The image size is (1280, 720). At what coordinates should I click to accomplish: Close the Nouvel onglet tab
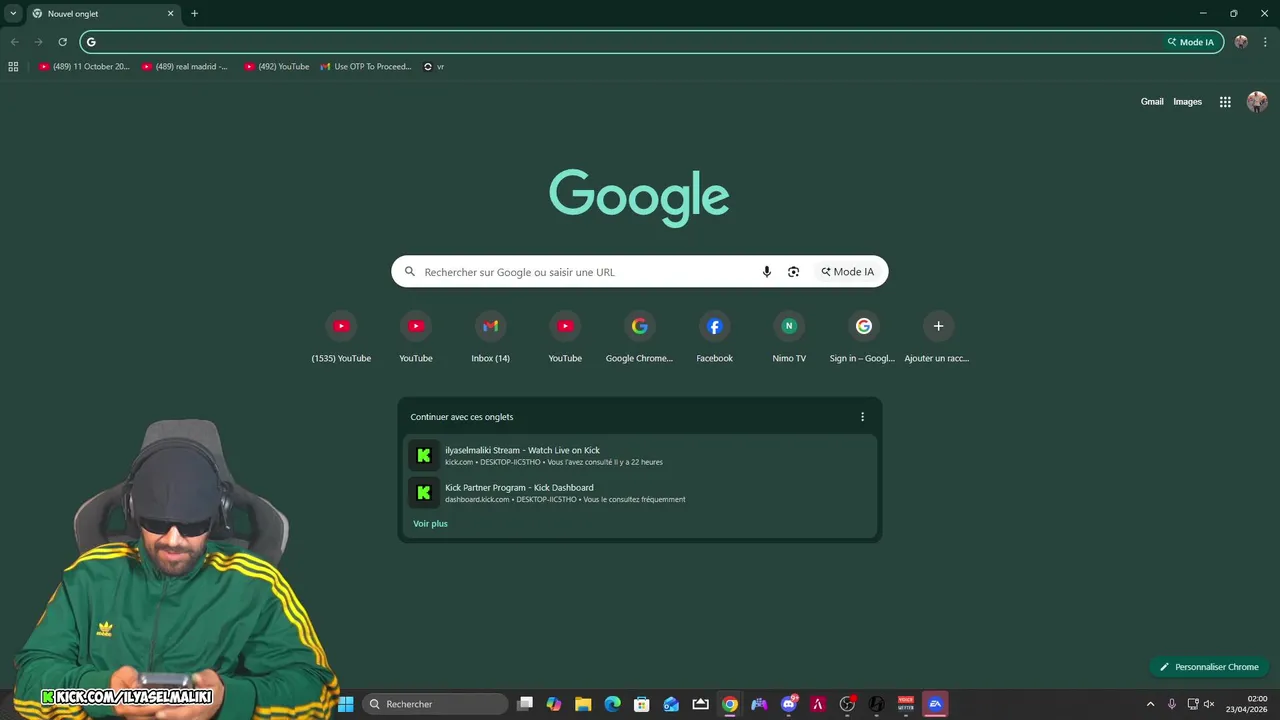[170, 14]
